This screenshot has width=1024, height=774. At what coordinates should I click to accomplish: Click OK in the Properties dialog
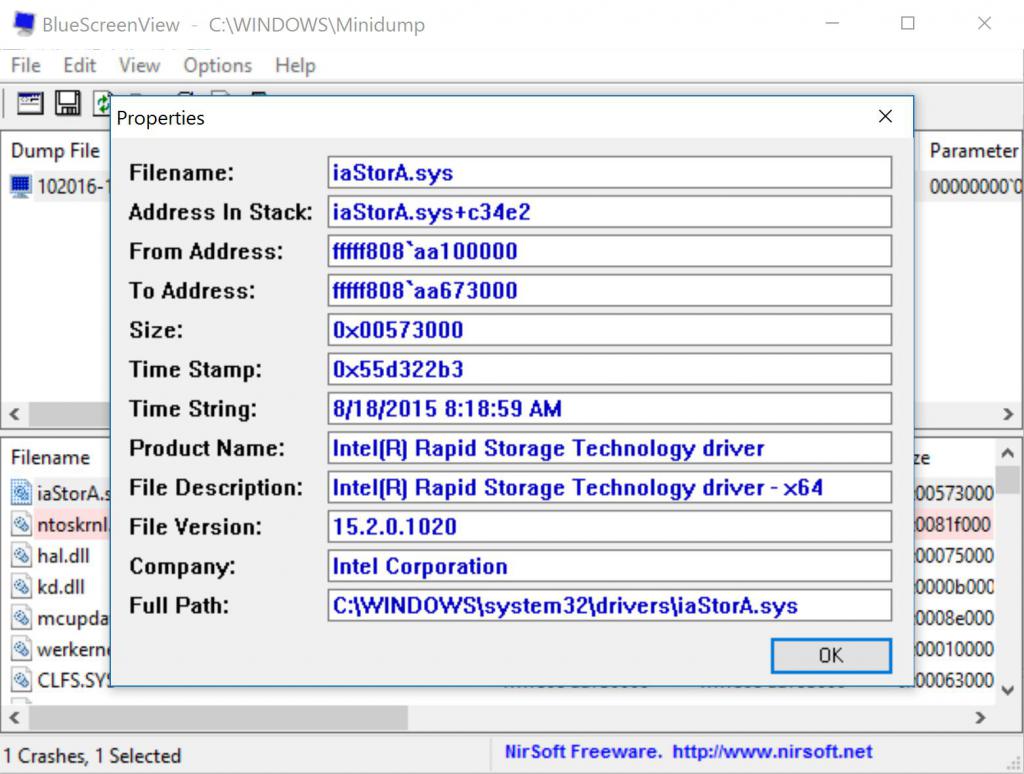point(831,655)
